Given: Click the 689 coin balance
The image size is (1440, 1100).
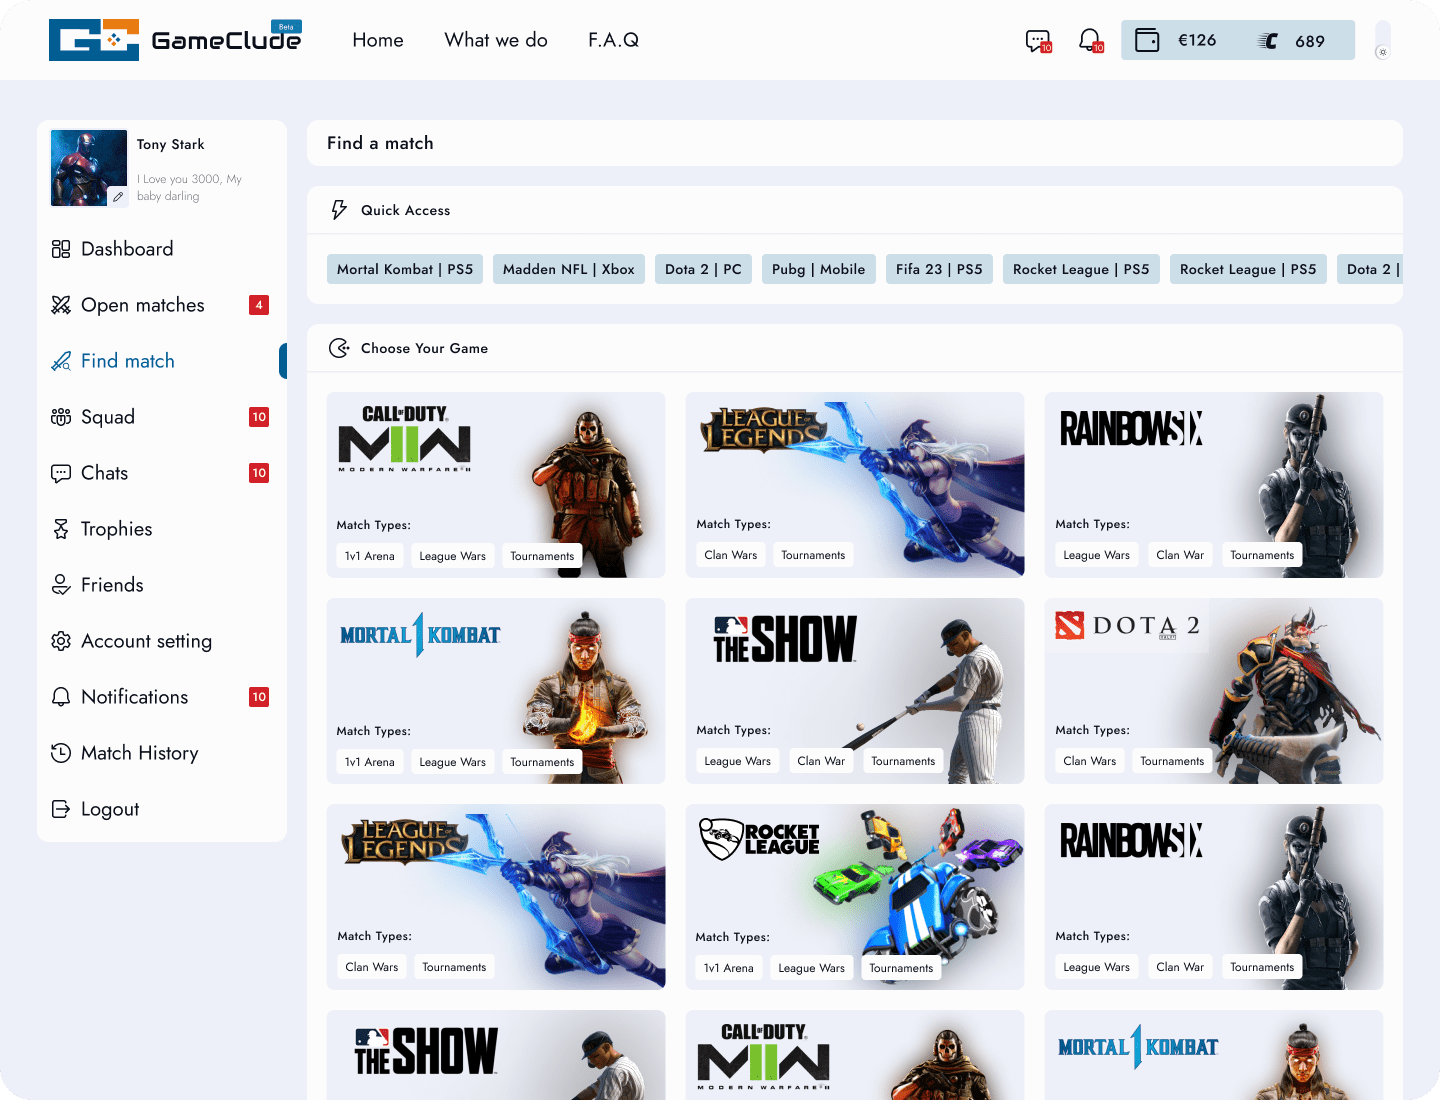Looking at the screenshot, I should 1310,41.
